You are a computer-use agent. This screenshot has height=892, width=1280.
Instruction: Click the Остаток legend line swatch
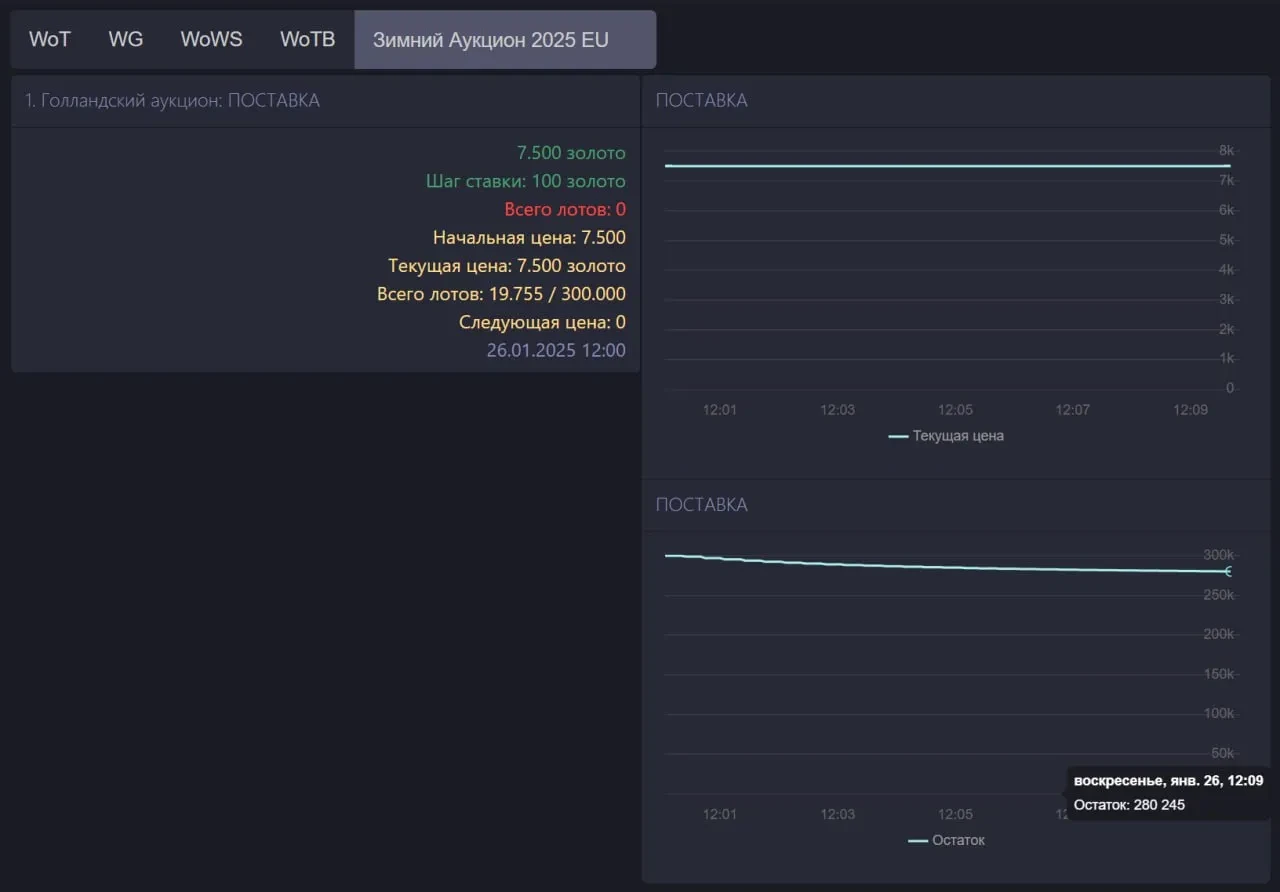tap(917, 840)
